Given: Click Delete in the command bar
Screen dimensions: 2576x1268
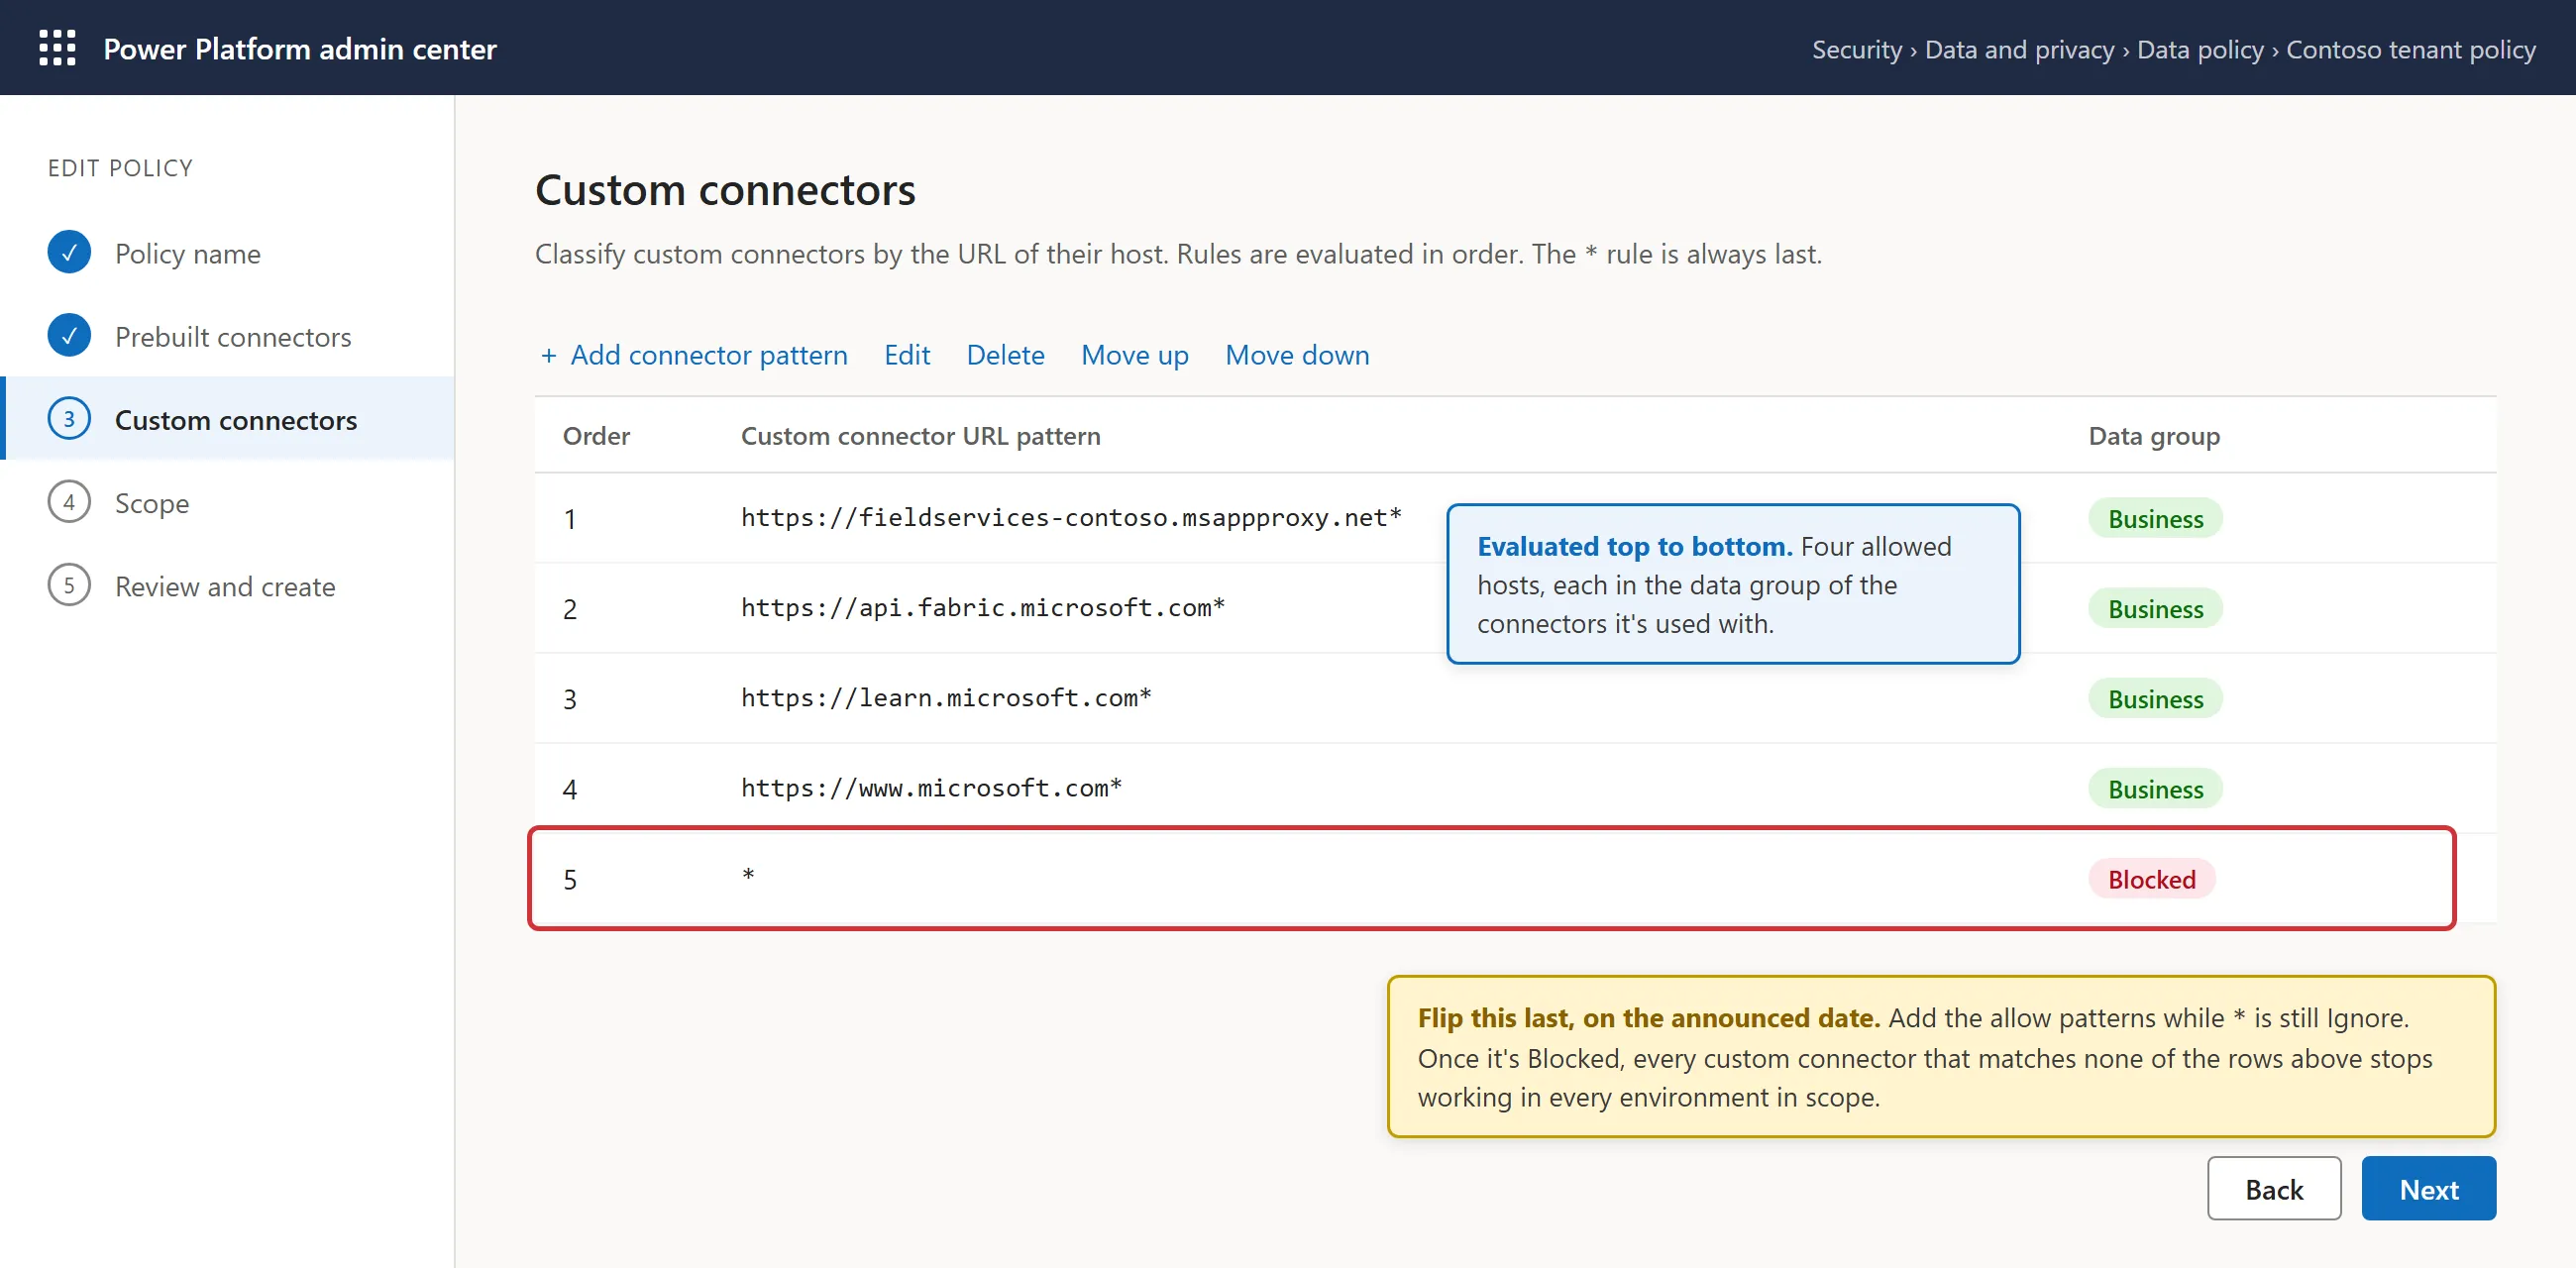Looking at the screenshot, I should [x=1005, y=355].
